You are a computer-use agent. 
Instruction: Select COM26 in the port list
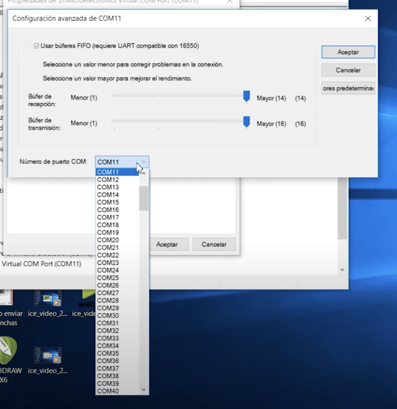[117, 285]
